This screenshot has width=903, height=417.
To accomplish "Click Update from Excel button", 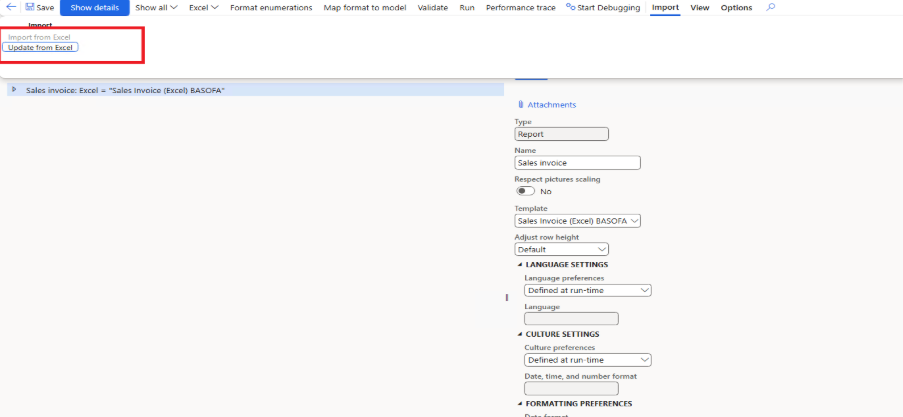I will pos(41,48).
